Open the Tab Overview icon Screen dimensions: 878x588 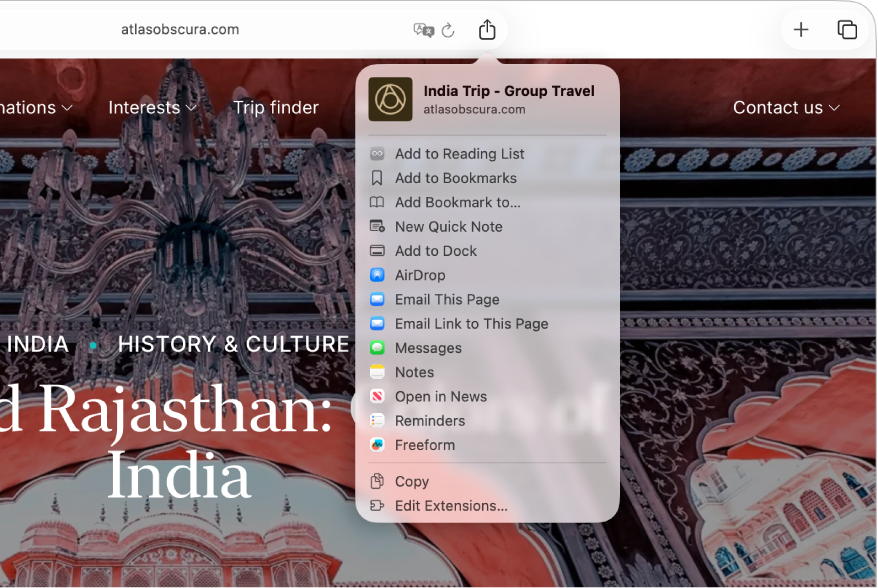tap(846, 29)
